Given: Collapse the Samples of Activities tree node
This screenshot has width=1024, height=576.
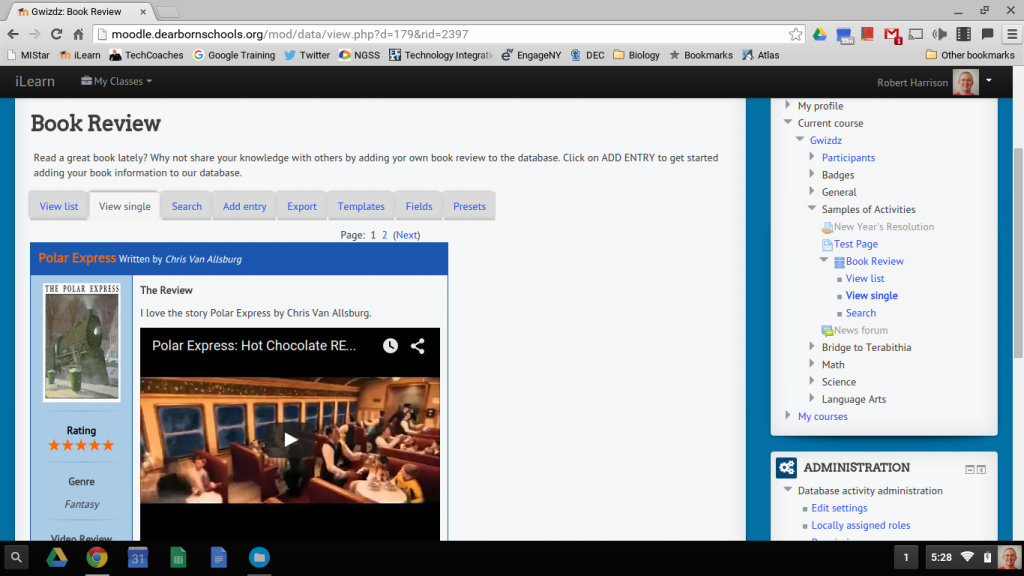Looking at the screenshot, I should [x=812, y=209].
